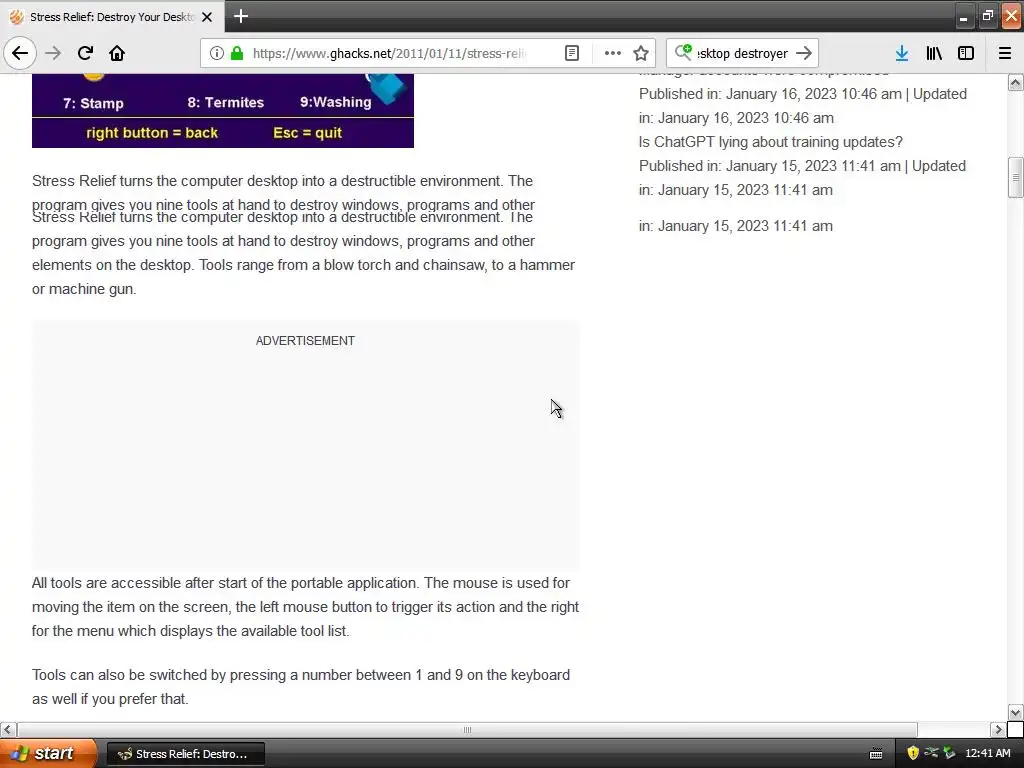This screenshot has height=768, width=1024.
Task: Select the Stress Relief: Destroy Your Desktop tab
Action: 111,17
